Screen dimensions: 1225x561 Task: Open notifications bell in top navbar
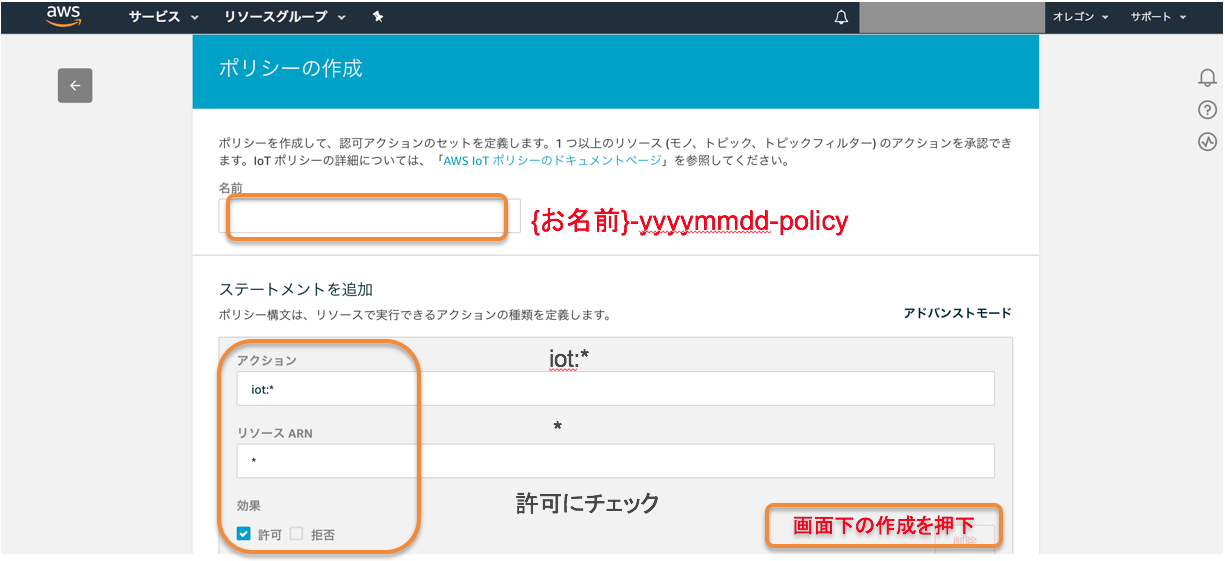click(841, 17)
